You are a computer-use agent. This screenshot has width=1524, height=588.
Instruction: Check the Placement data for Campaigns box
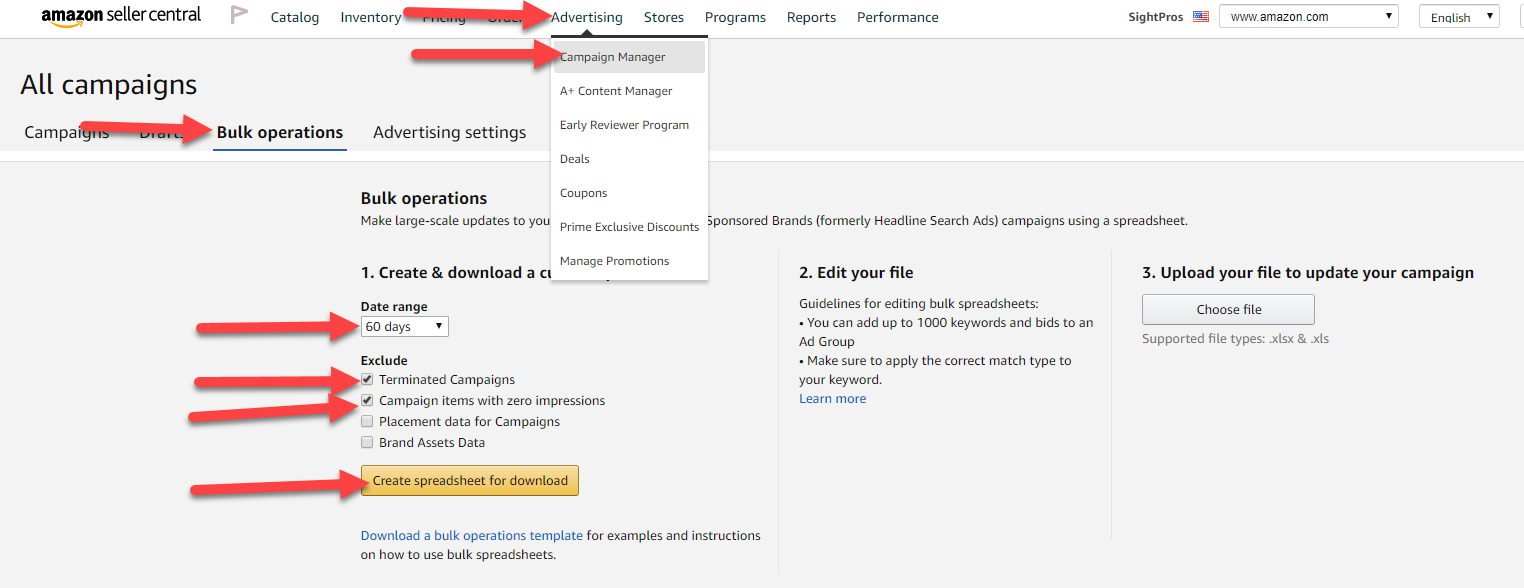coord(367,422)
